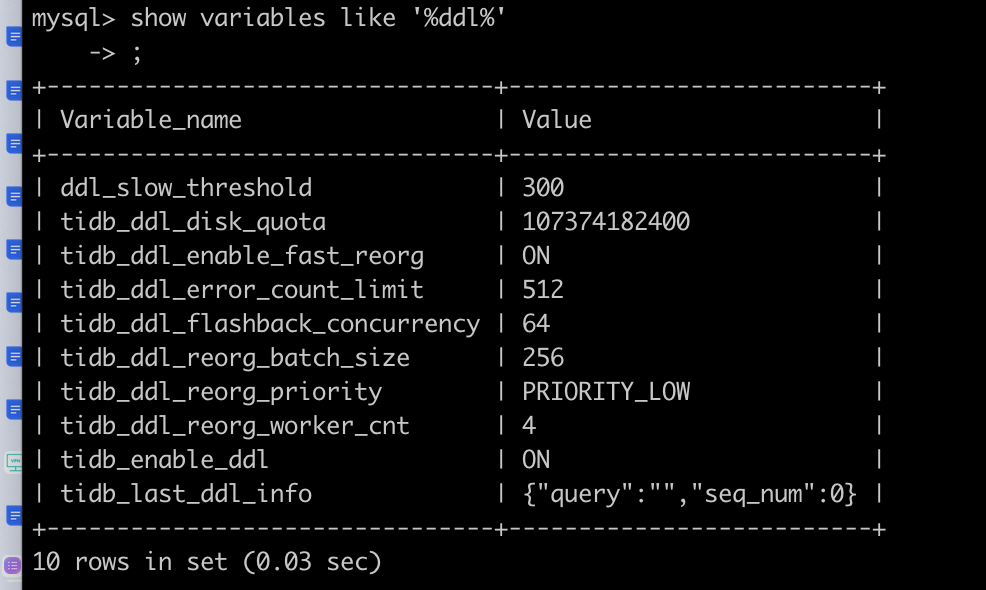The image size is (986, 590).
Task: Click the tidb_ddl_reorg_worker_cnt variable name
Action: point(235,425)
